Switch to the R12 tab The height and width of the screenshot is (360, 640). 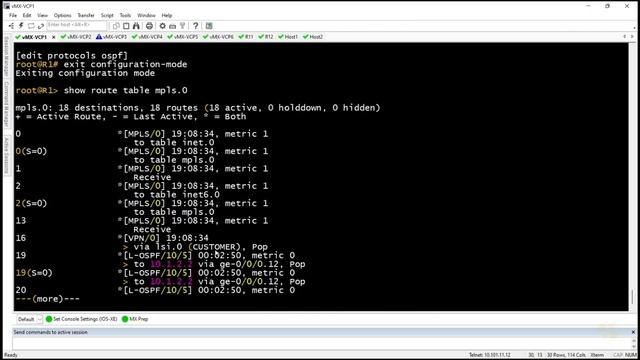(x=266, y=37)
